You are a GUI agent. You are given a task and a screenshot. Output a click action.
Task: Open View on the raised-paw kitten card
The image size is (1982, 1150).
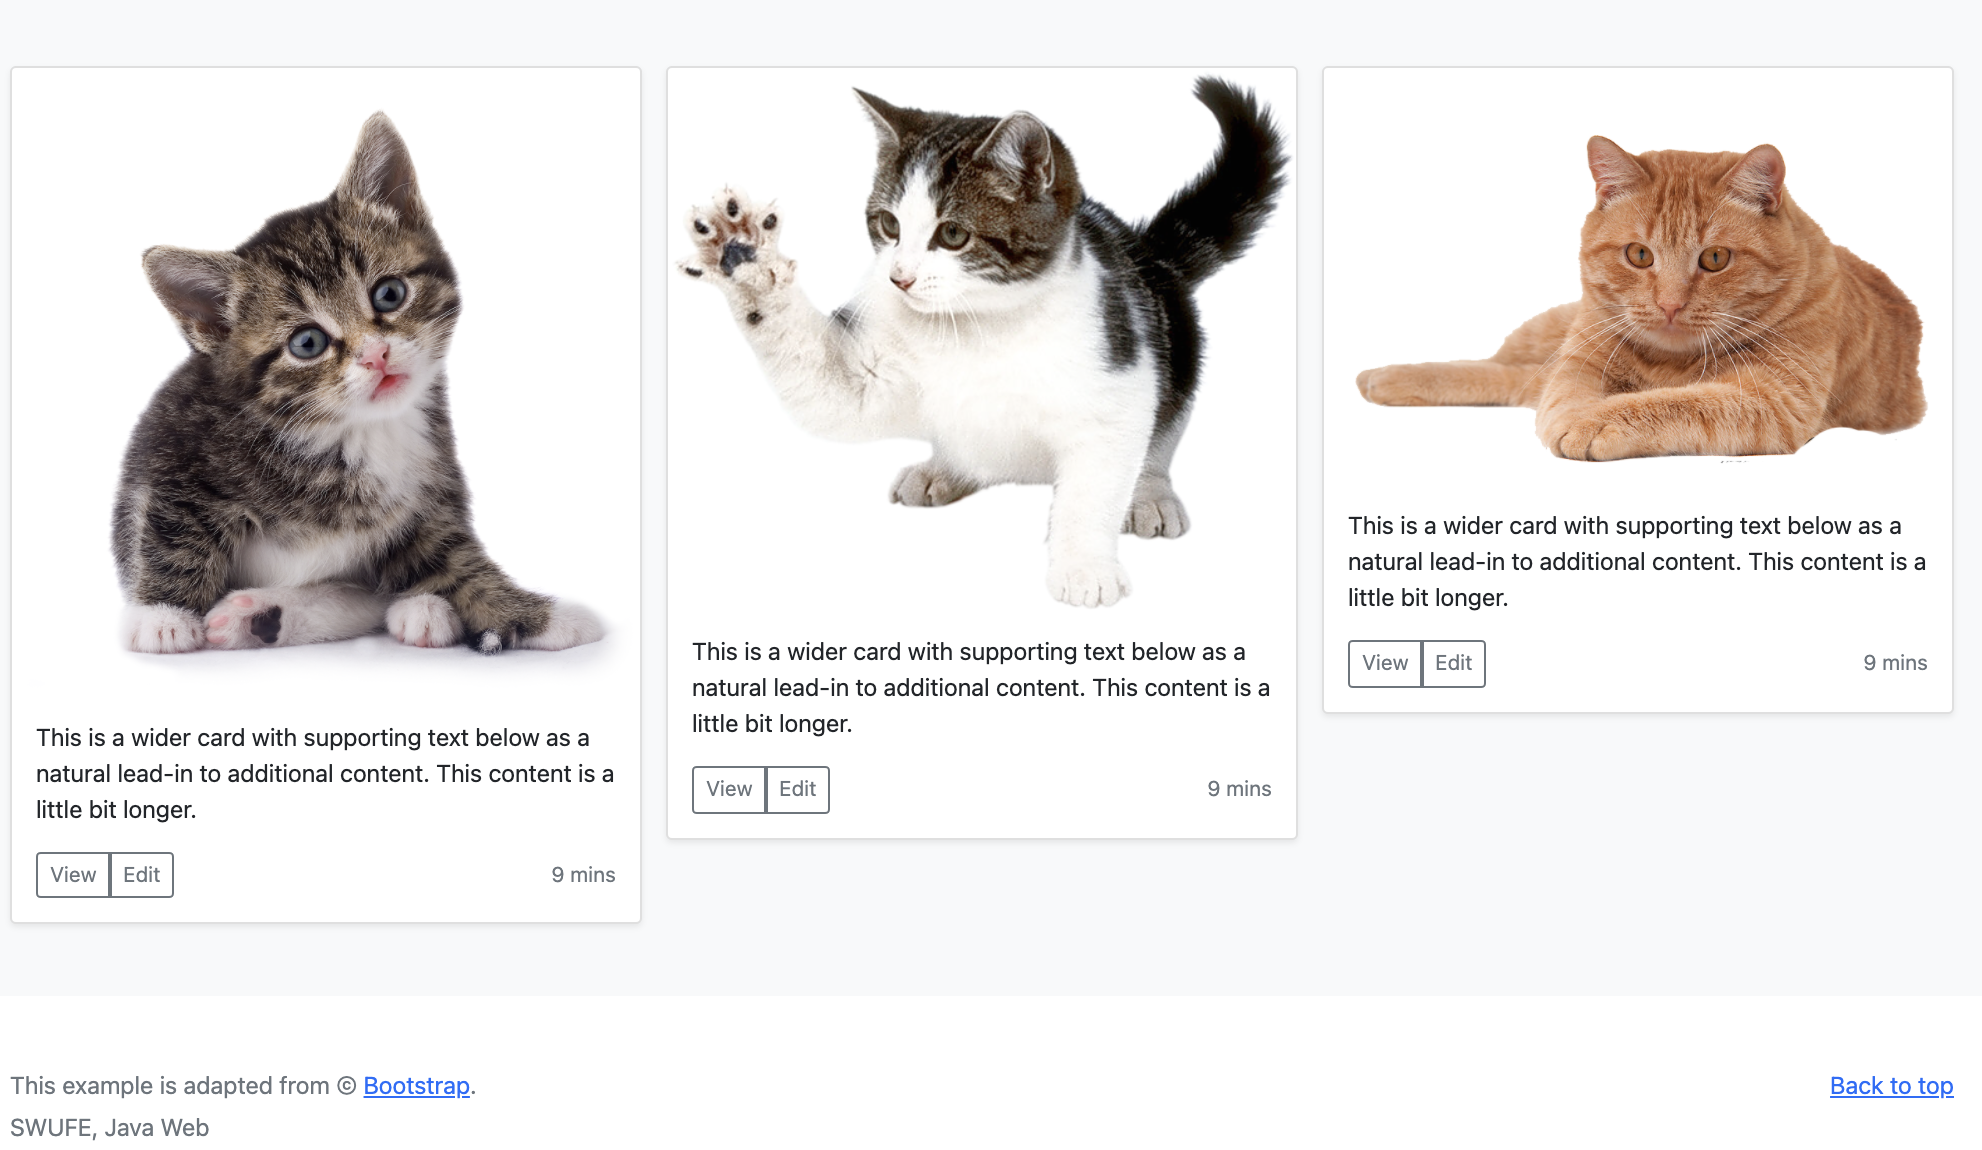pyautogui.click(x=729, y=789)
